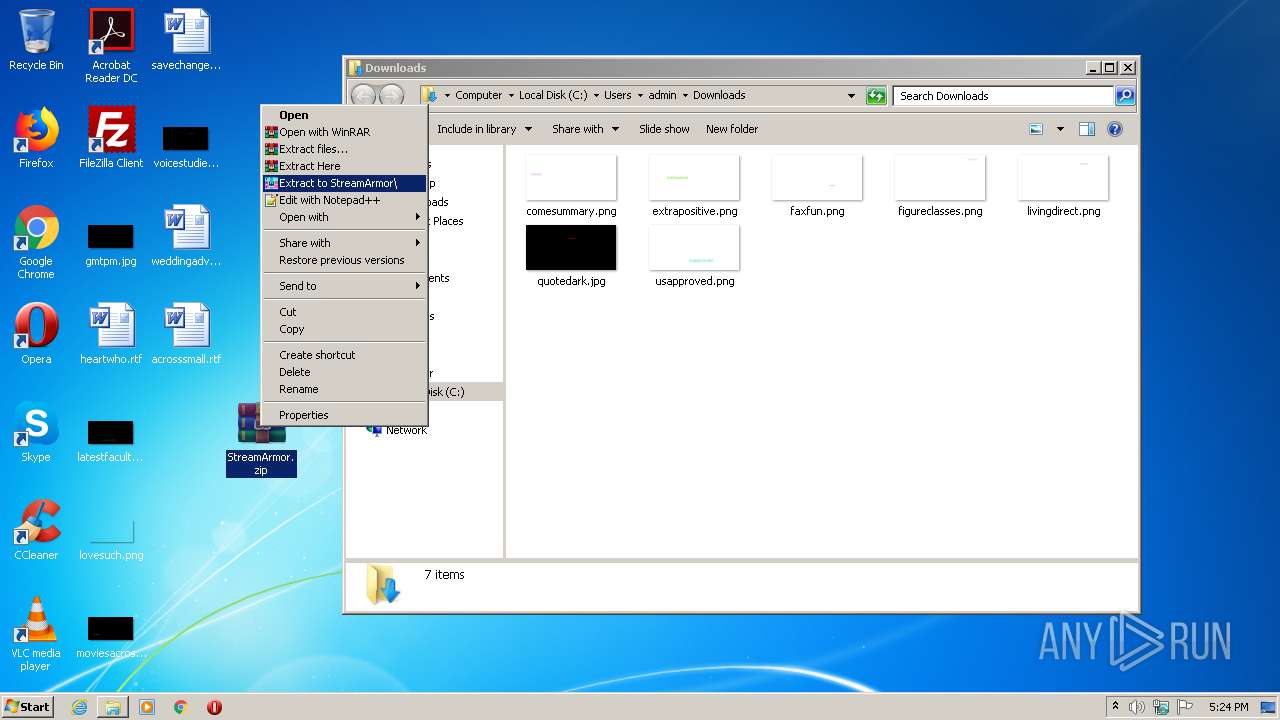1280x720 pixels.
Task: Open the Acrobat Reader DC desktop shortcut
Action: tap(111, 46)
